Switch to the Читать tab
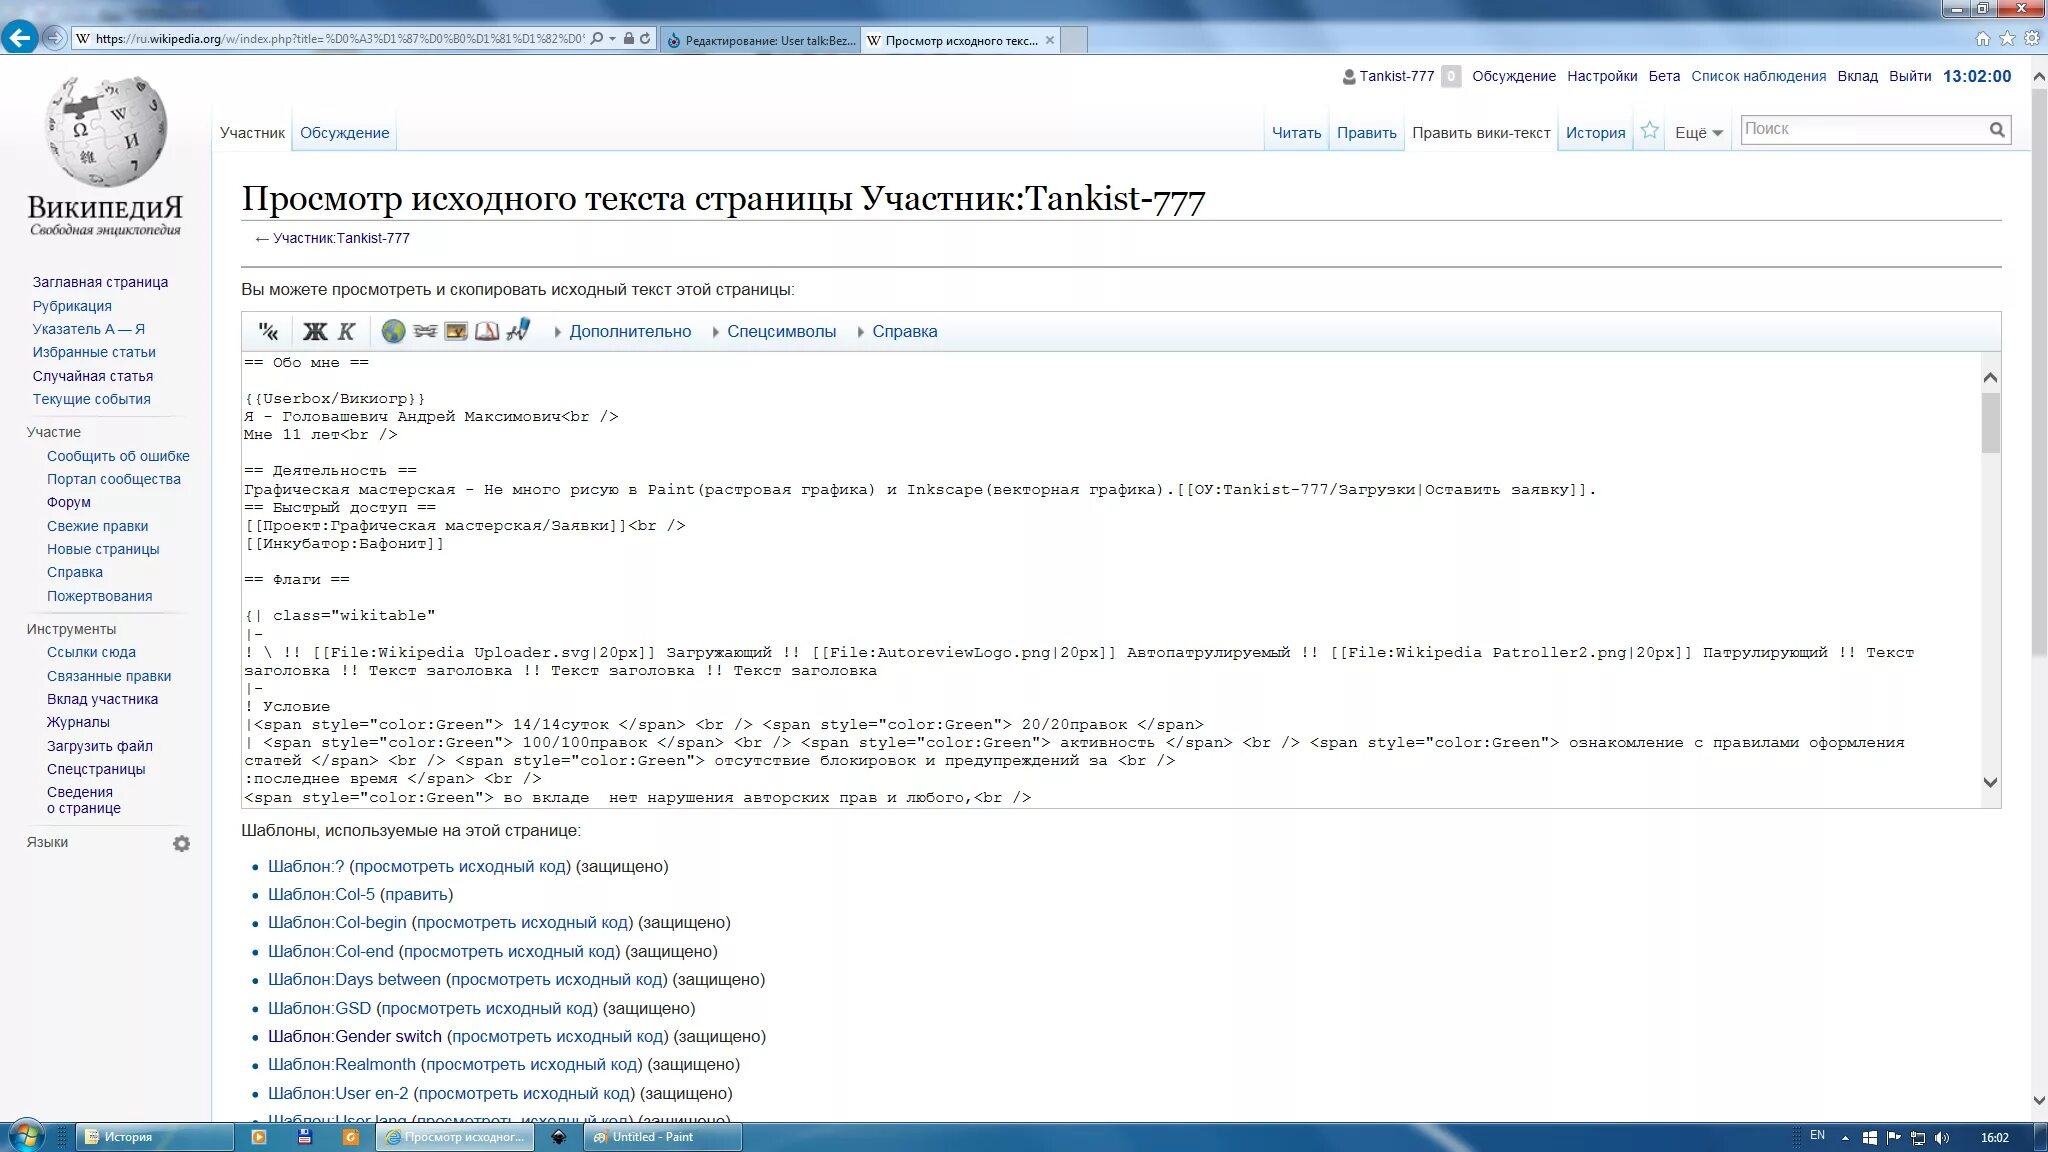The height and width of the screenshot is (1152, 2048). tap(1296, 133)
